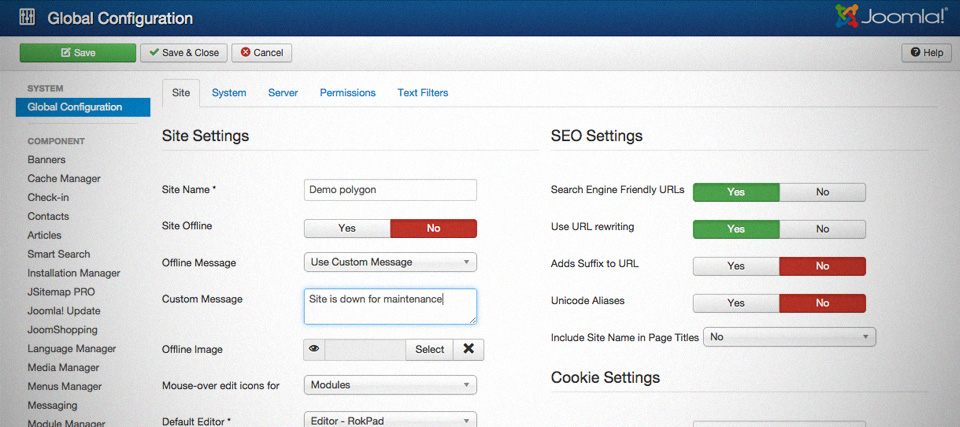Open Joomla! Update in sidebar
The width and height of the screenshot is (960, 427).
(x=64, y=311)
